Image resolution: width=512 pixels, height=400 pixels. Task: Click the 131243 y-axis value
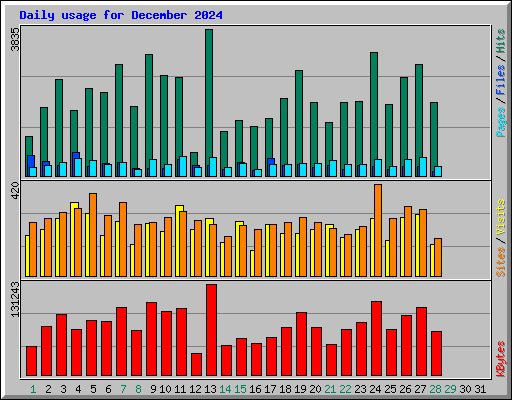pyautogui.click(x=15, y=299)
